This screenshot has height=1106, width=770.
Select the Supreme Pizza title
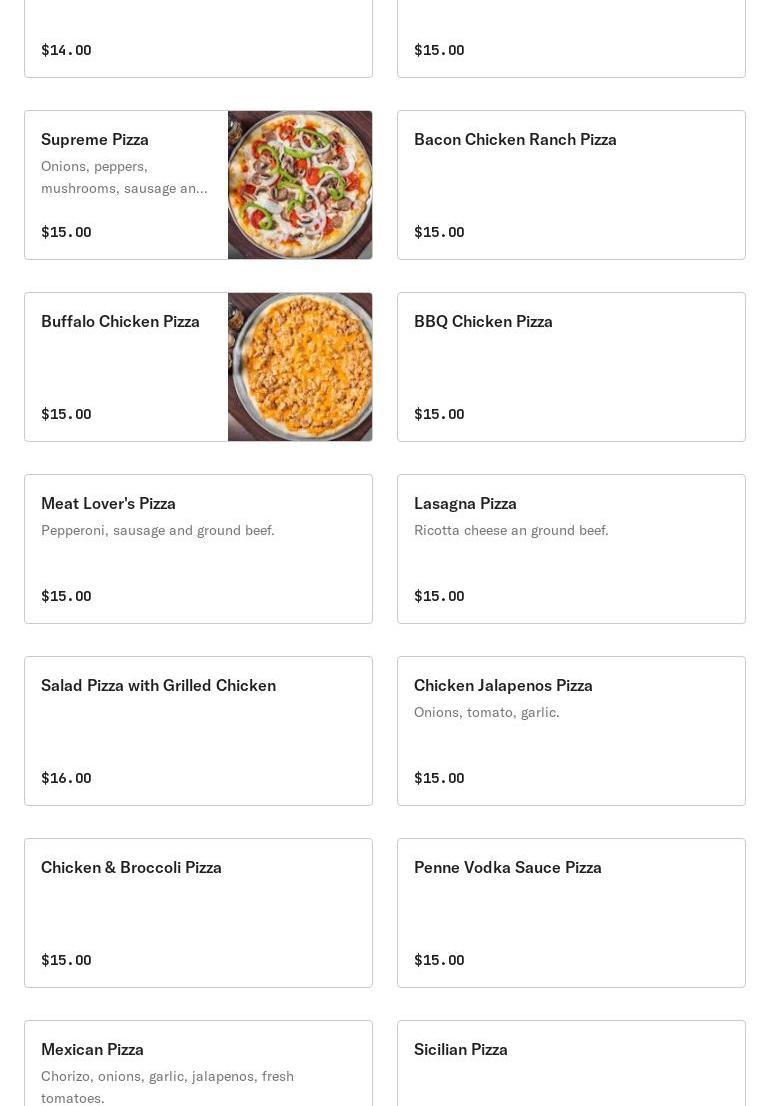click(95, 139)
